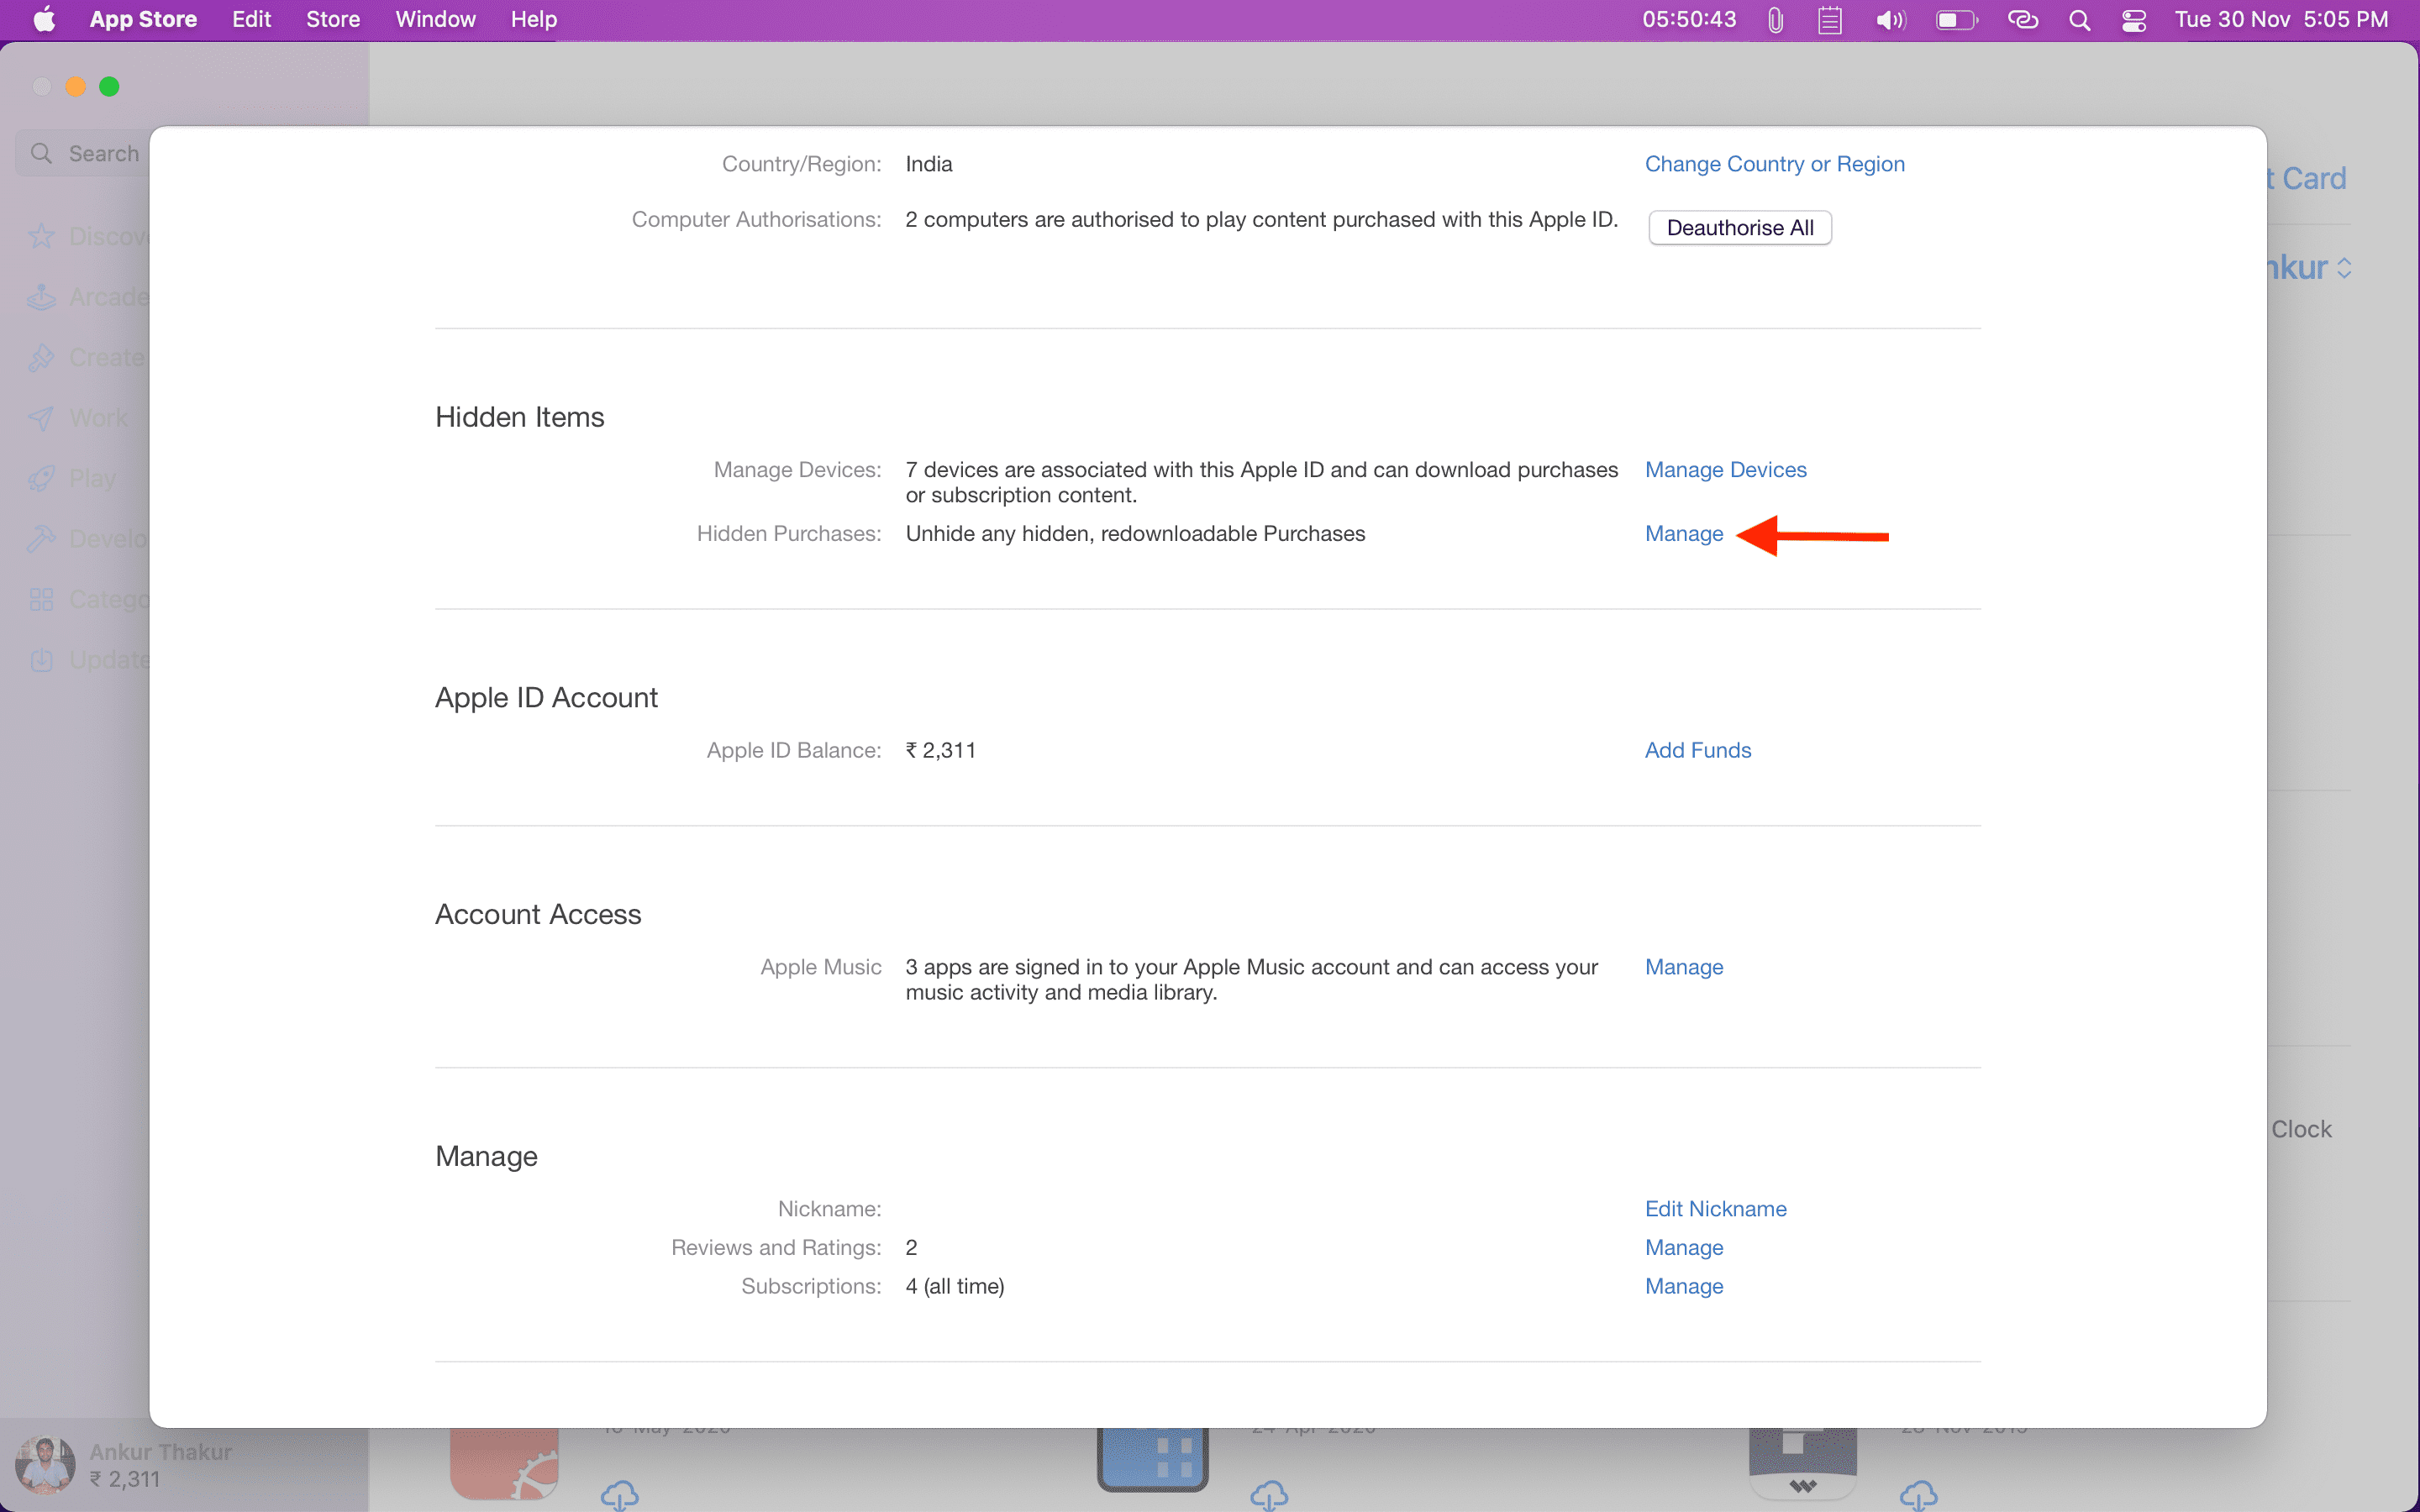Screen dimensions: 2420x1512
Task: Open the App Store menu
Action: [x=143, y=19]
